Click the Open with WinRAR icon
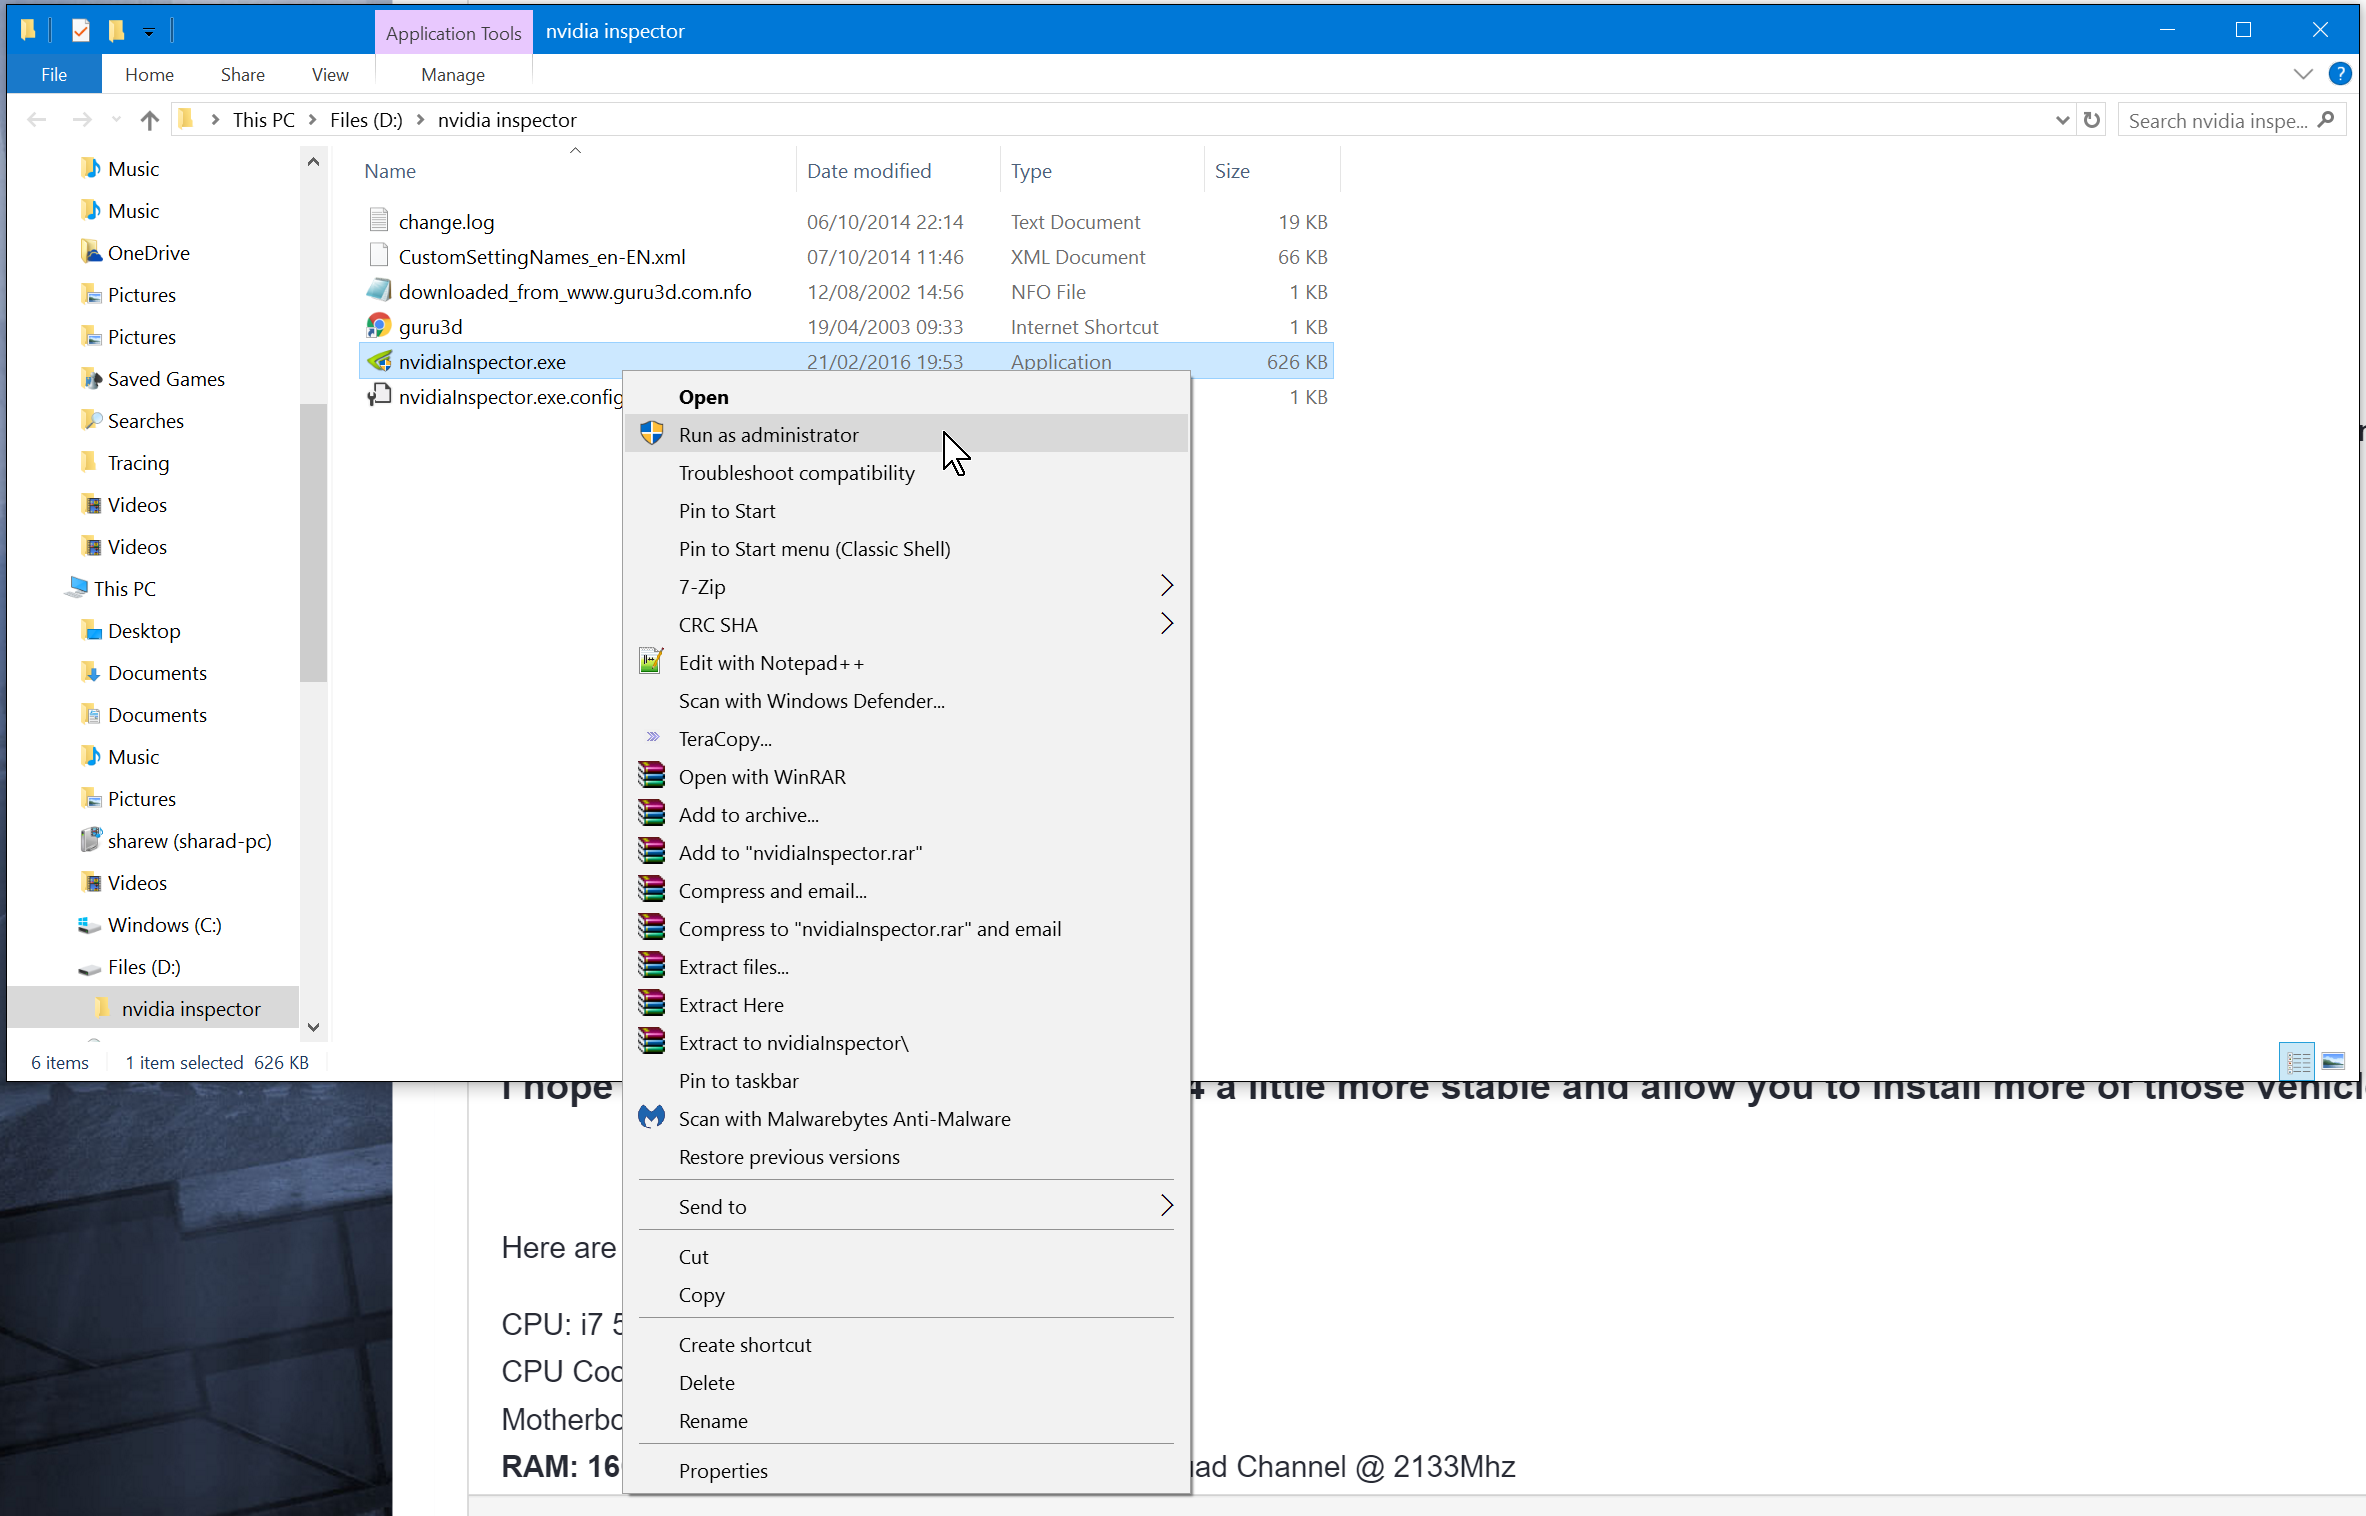 (652, 776)
